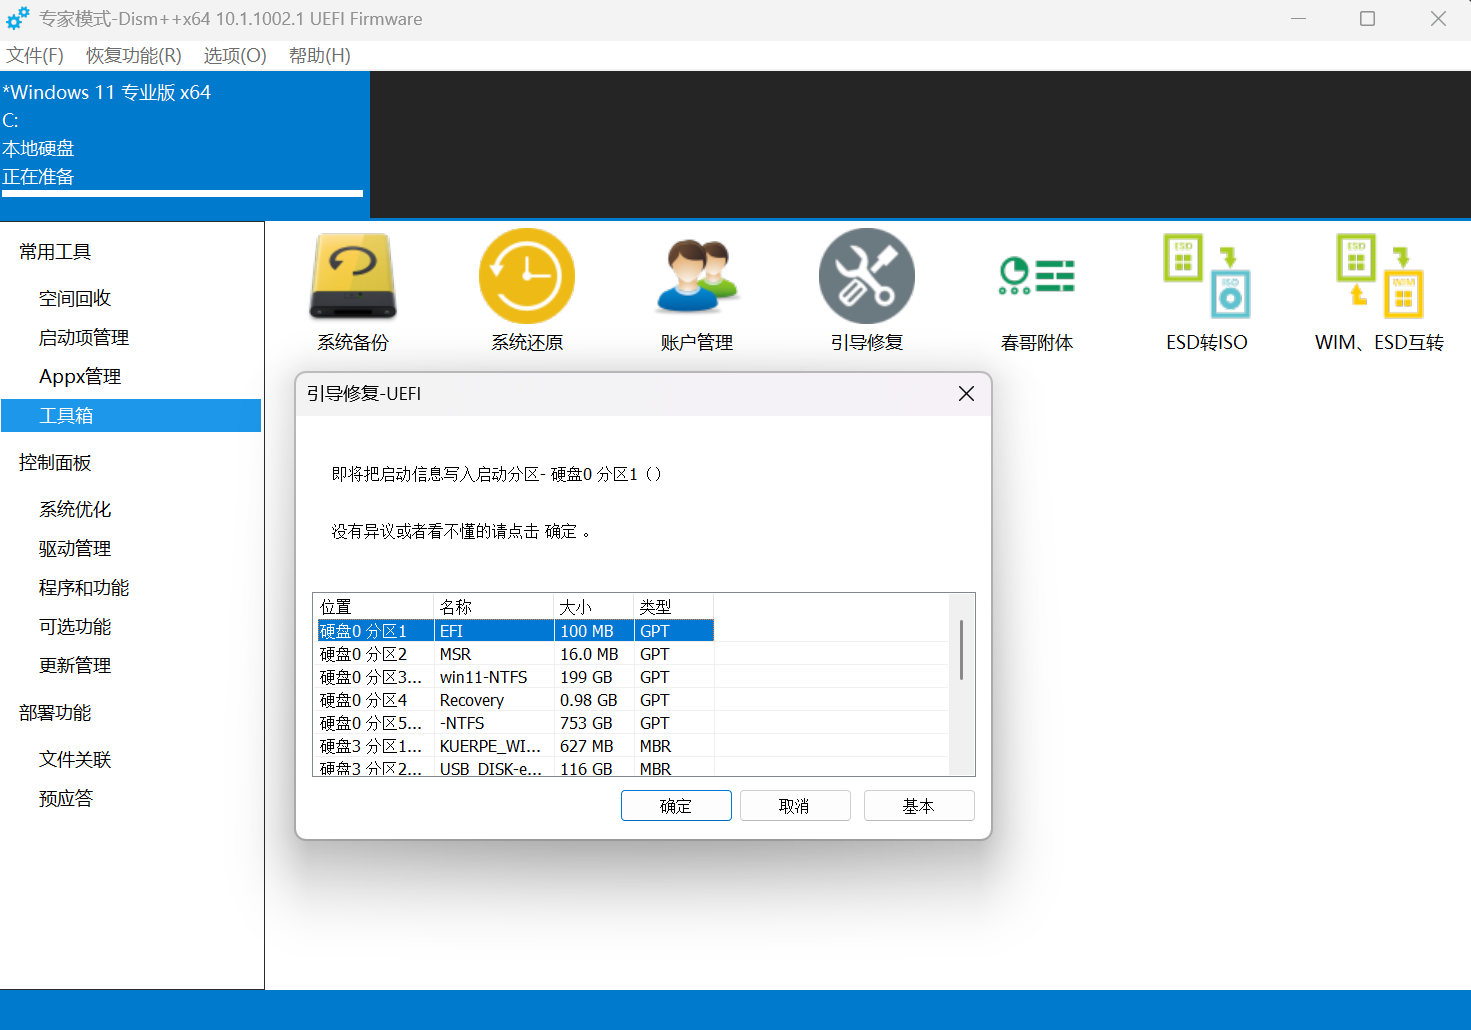
Task: Go to 启动项管理 in the sidebar
Action: tap(131, 337)
